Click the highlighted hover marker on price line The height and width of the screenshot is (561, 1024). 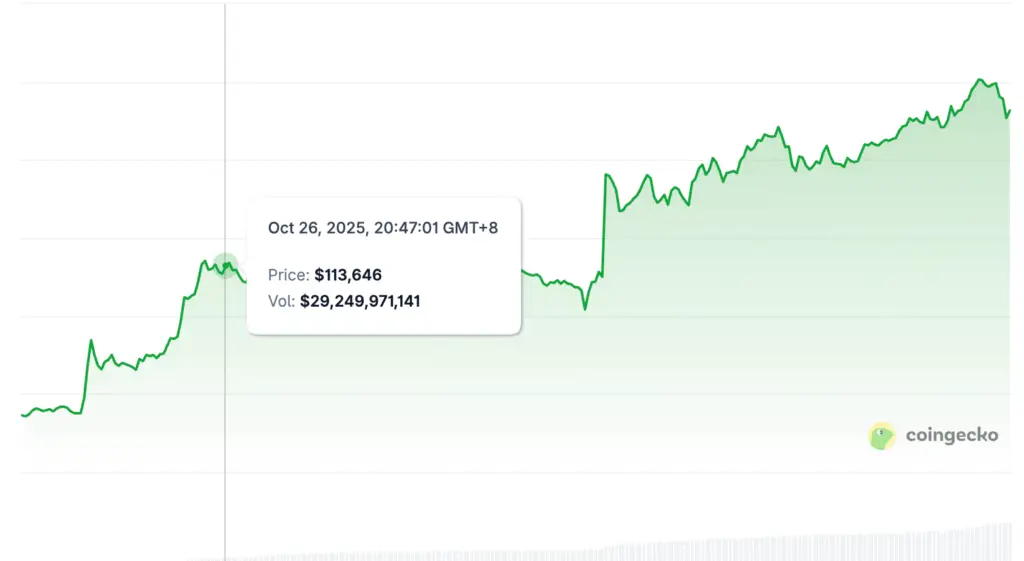click(x=225, y=265)
